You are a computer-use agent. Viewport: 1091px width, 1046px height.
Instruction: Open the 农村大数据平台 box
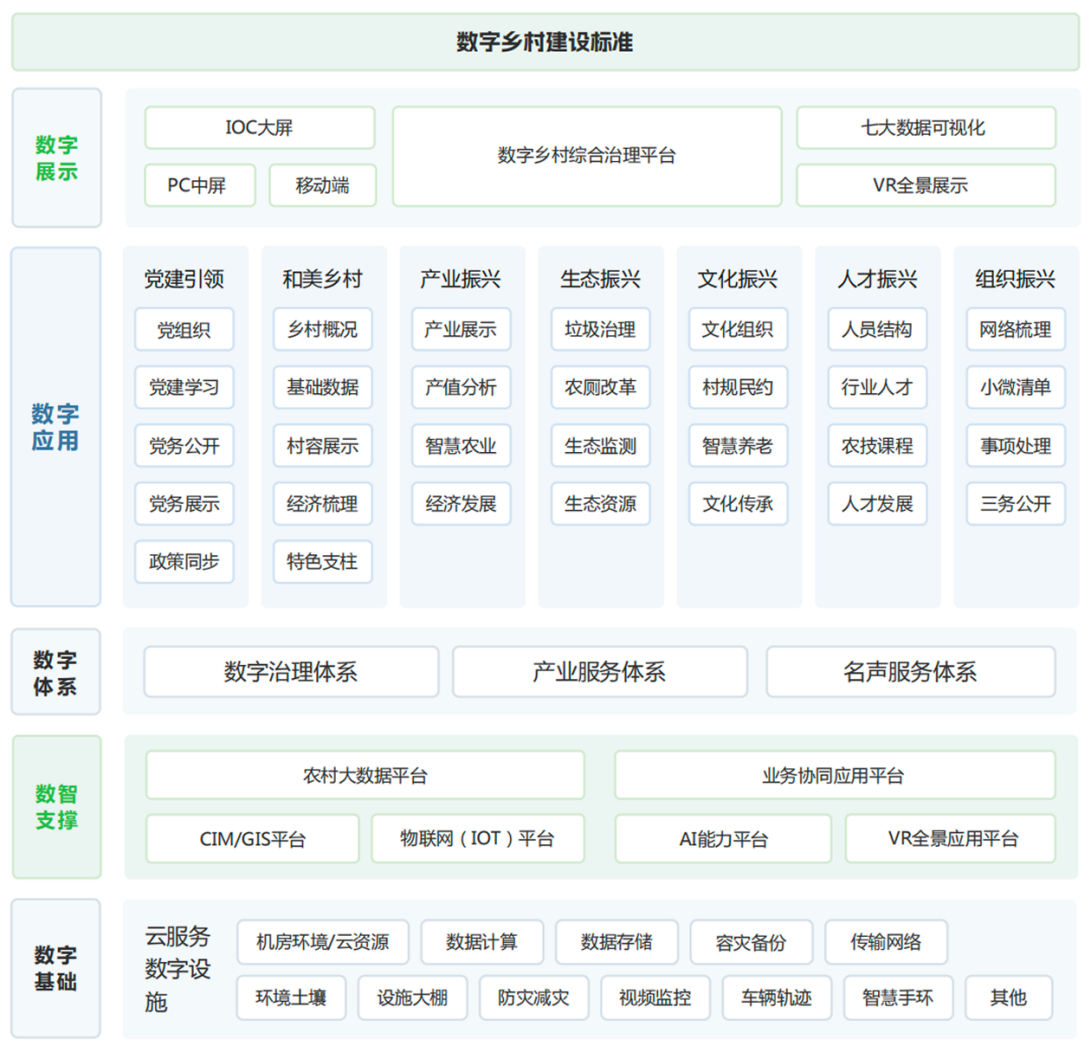click(x=365, y=776)
